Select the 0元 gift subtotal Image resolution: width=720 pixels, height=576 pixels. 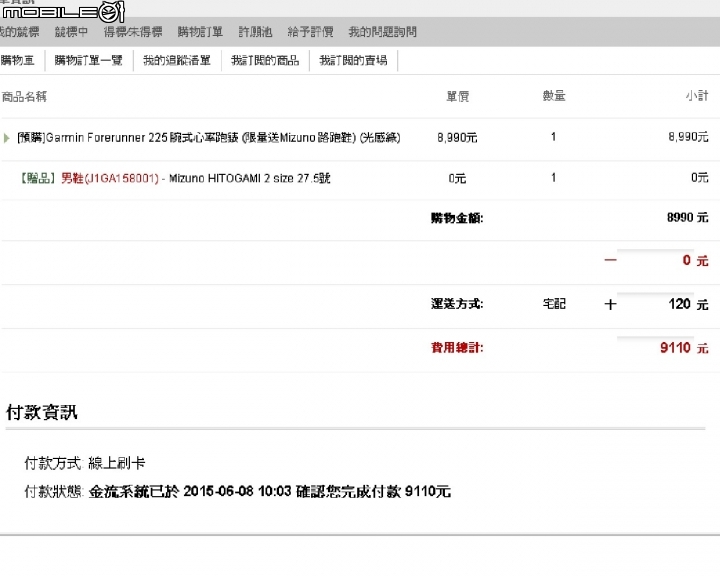(x=700, y=177)
